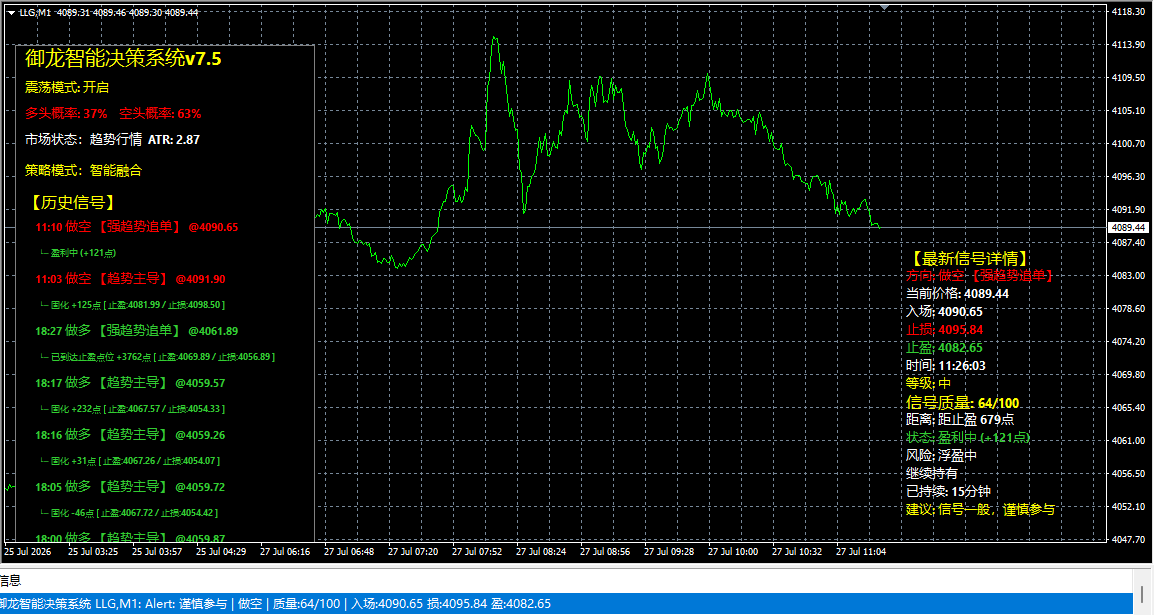Click the 4105.10 price axis label
This screenshot has width=1154, height=615.
1130,111
